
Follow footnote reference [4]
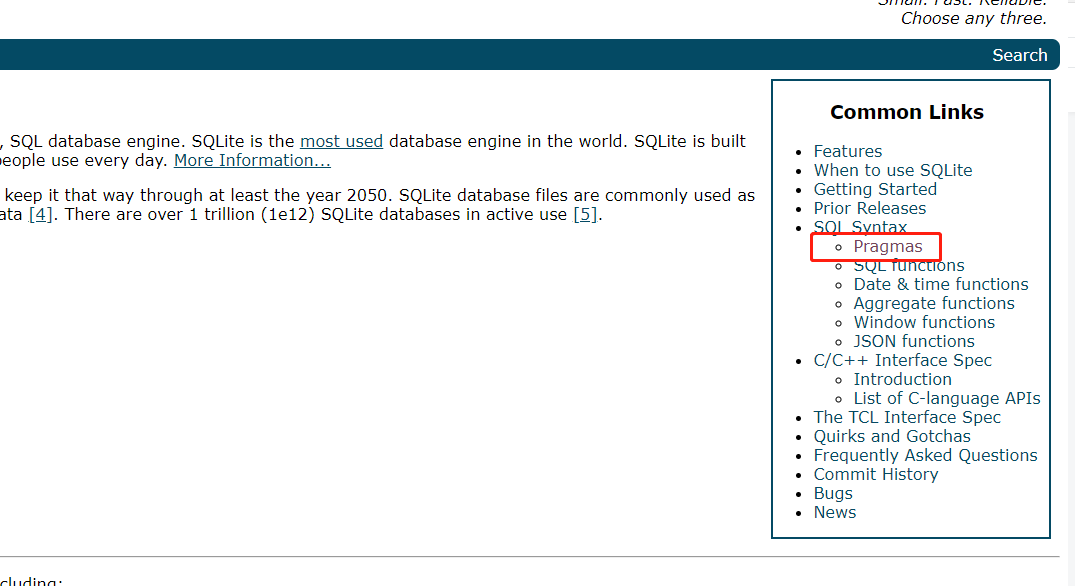point(40,215)
